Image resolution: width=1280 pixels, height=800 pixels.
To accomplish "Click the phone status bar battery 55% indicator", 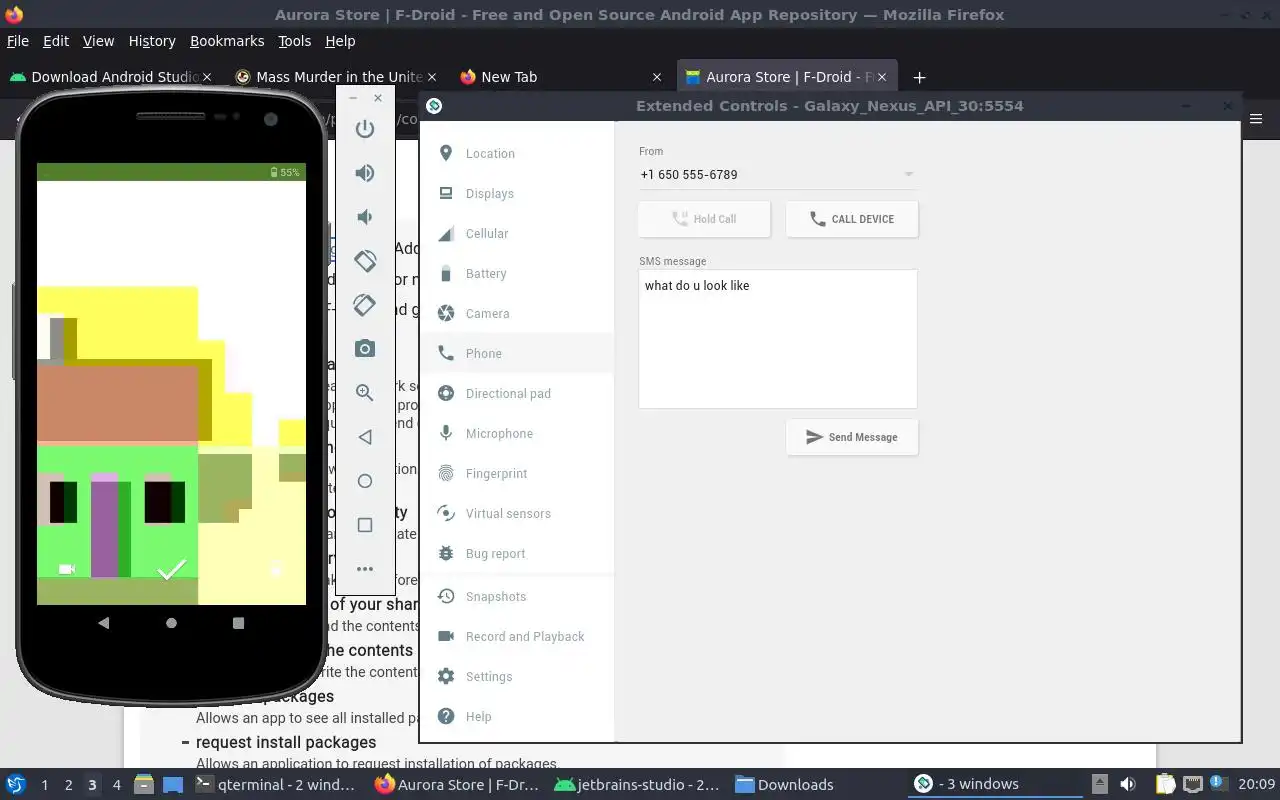I will point(285,172).
